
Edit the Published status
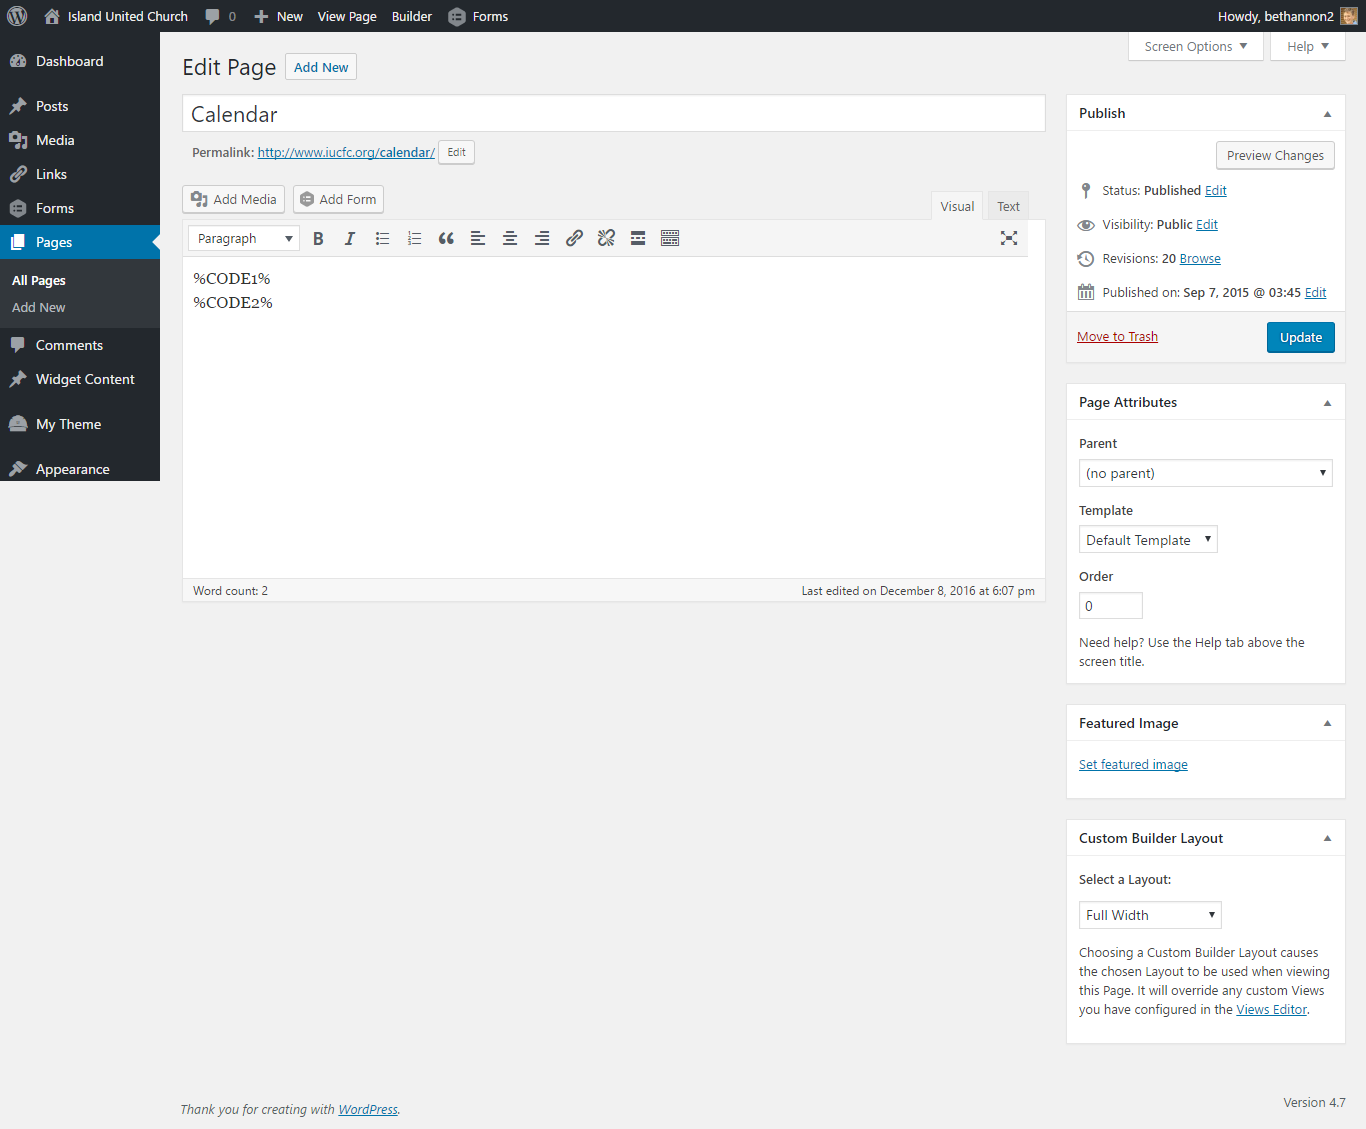1216,190
